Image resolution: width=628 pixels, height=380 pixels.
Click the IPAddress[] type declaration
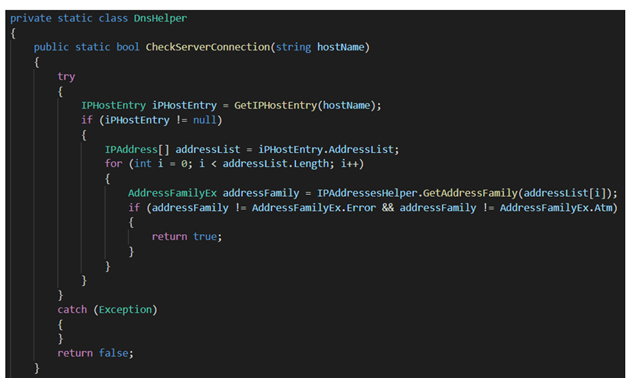[x=137, y=150]
